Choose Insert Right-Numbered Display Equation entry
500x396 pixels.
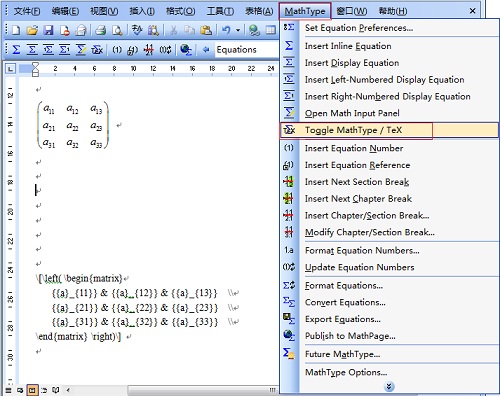point(389,96)
